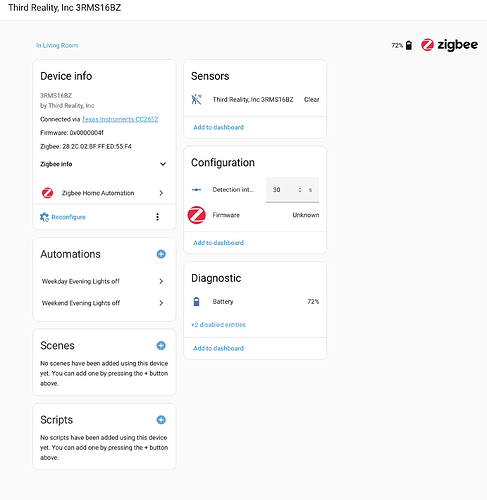The image size is (487, 500).
Task: Open the Texas Instruments CC2652 link
Action: [x=120, y=119]
